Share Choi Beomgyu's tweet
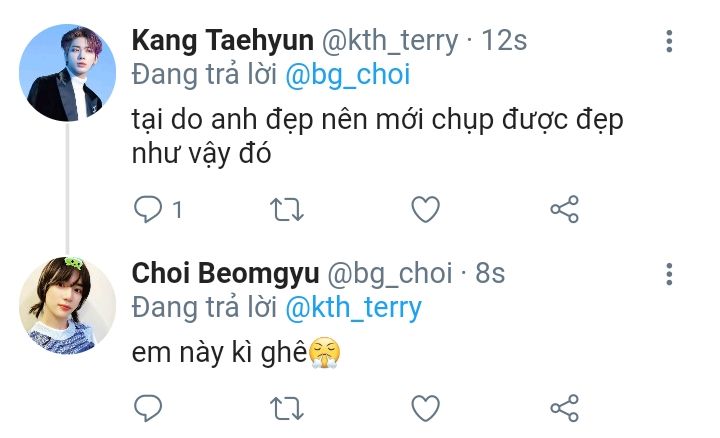 pos(565,407)
